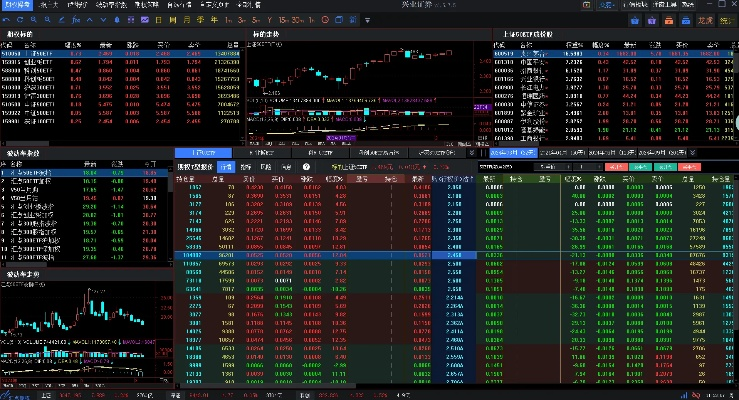The height and width of the screenshot is (400, 739).
Task: Expand the underlying-ETF tabs overflow chevron
Action: 471,153
